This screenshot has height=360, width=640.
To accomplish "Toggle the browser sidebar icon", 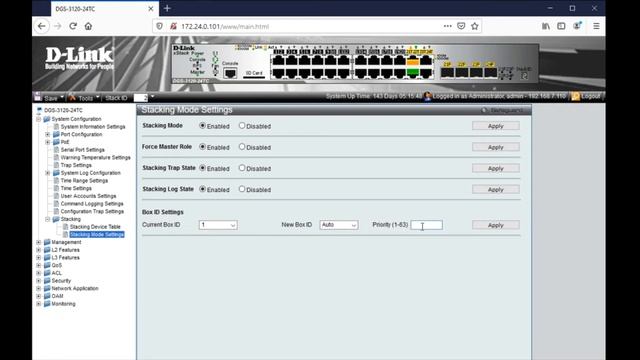I will click(561, 26).
